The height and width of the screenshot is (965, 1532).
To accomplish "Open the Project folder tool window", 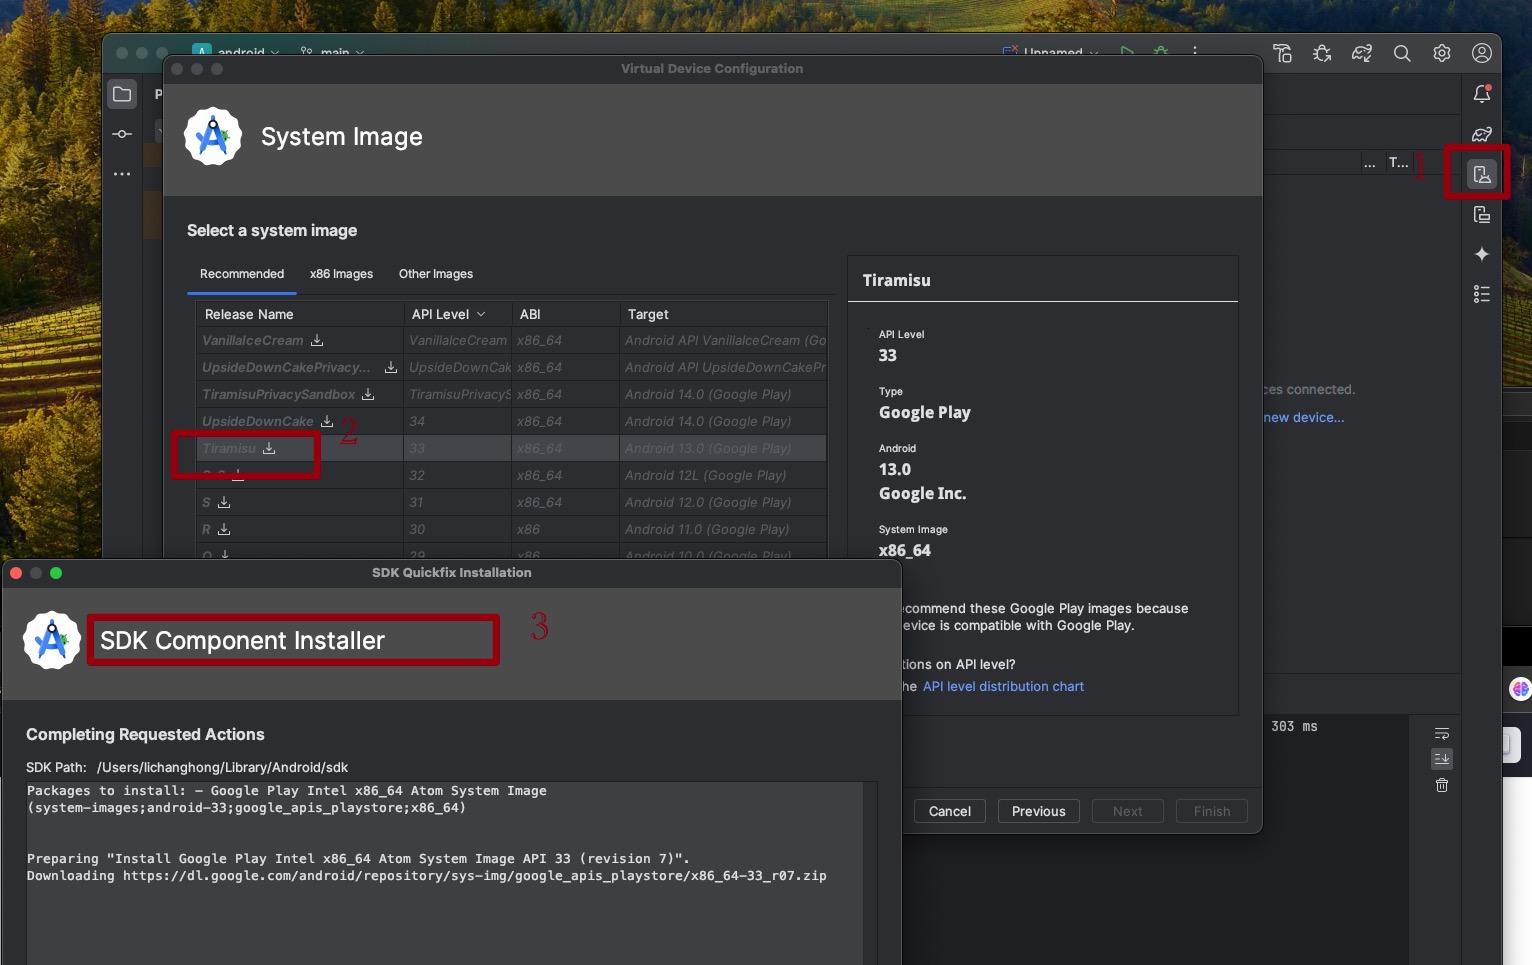I will click(122, 94).
